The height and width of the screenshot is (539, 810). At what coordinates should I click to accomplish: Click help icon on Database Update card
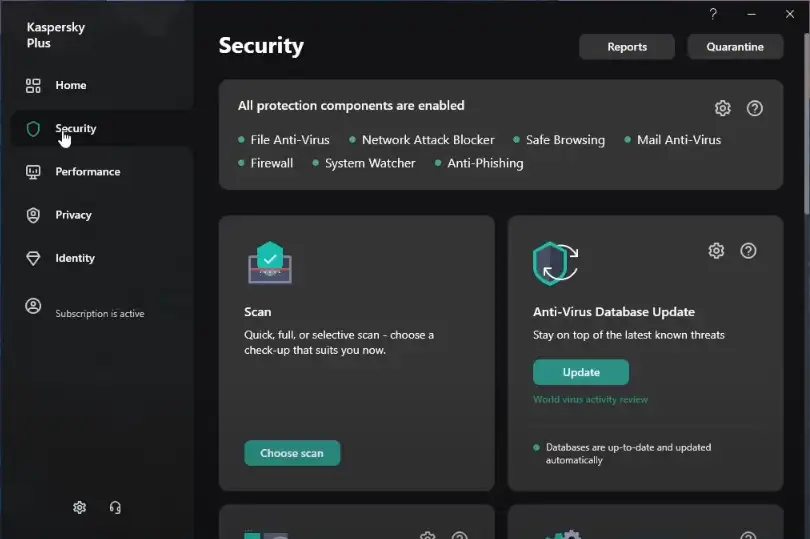748,251
